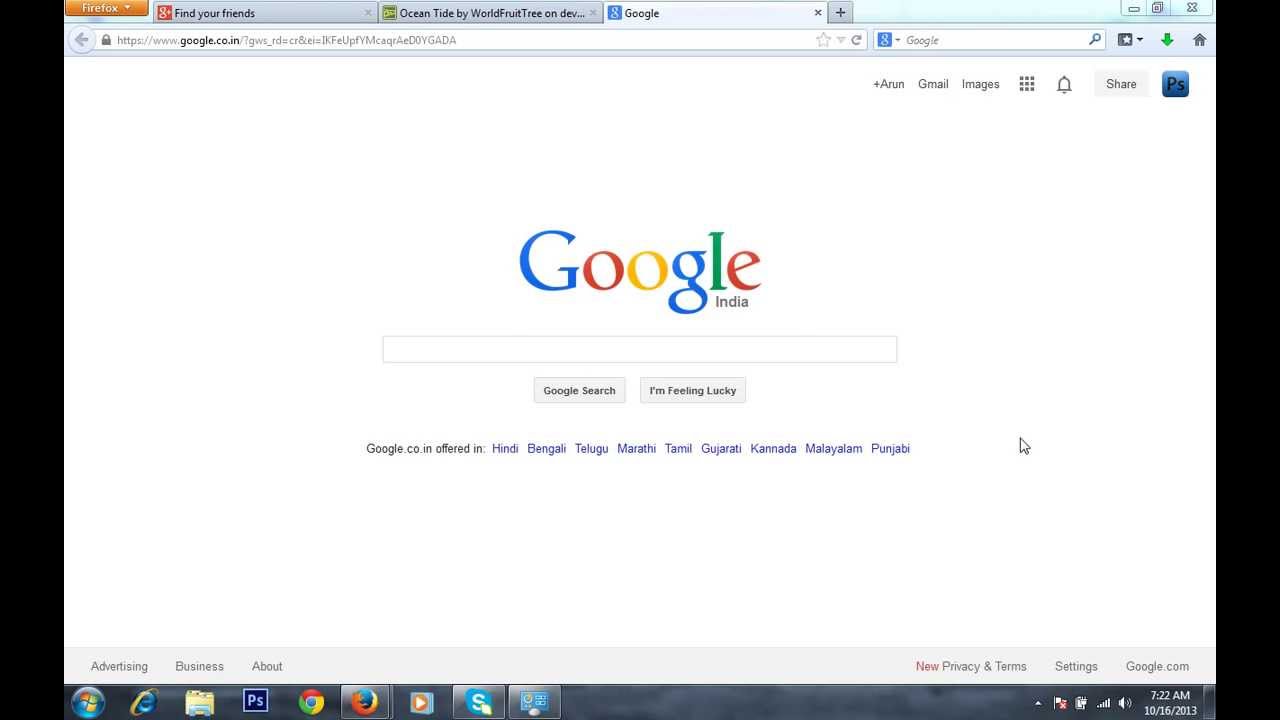Switch to Ocean Tide by WorldFruitTree tab

(491, 13)
